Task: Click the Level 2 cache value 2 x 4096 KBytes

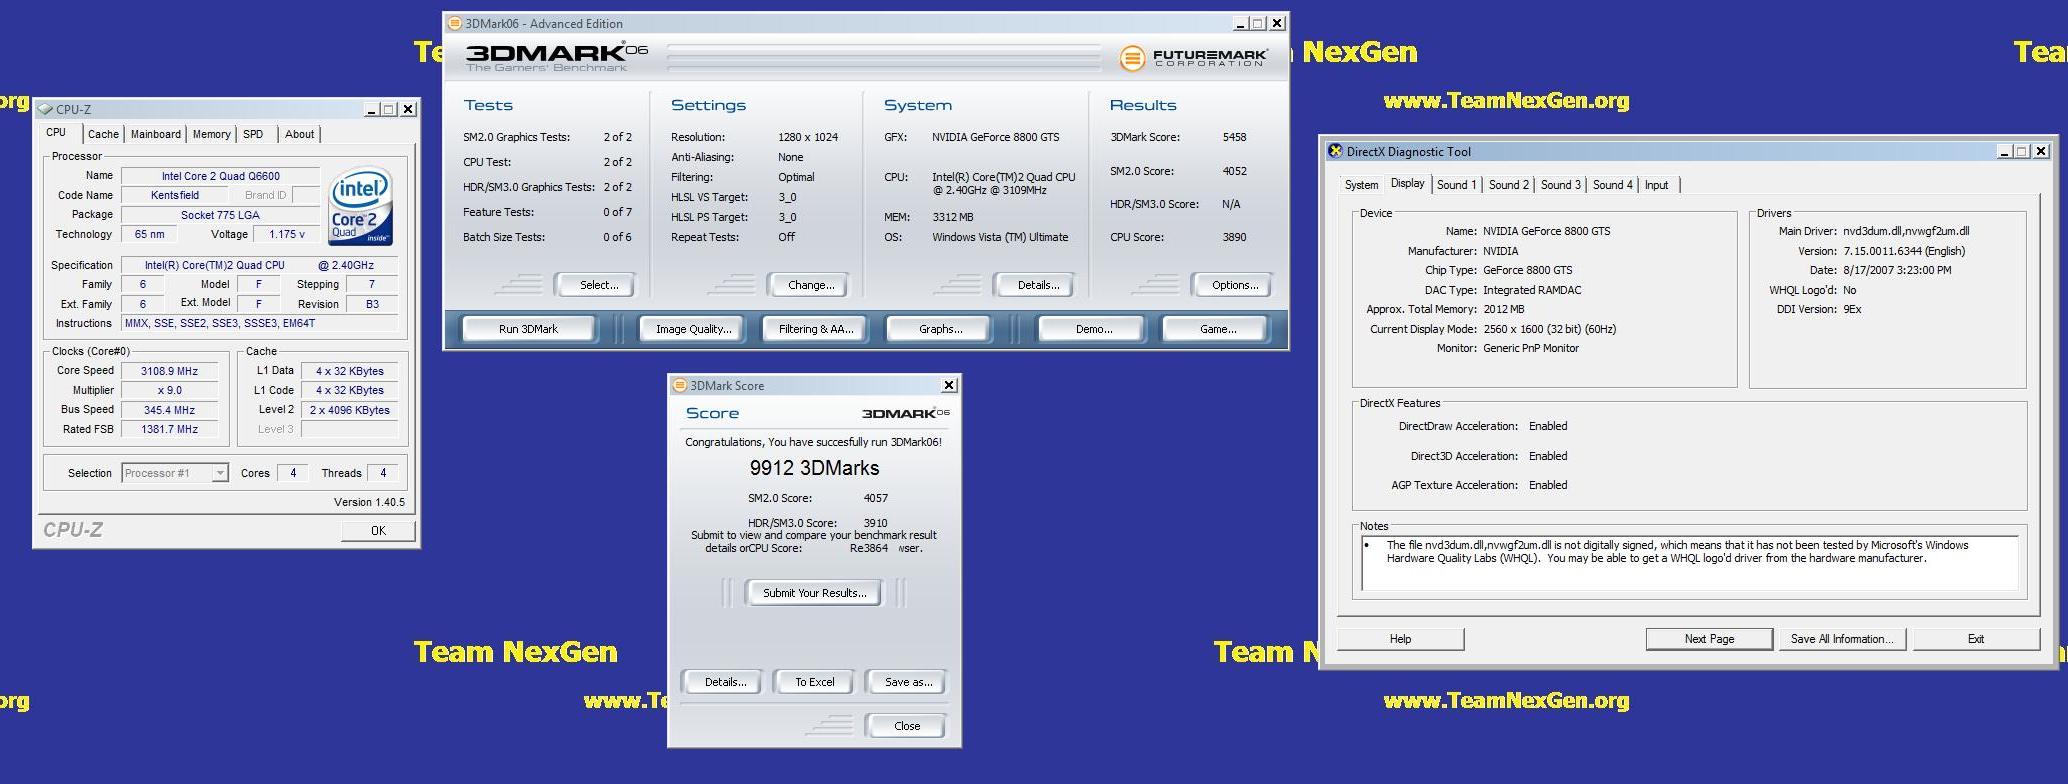Action: [x=349, y=410]
